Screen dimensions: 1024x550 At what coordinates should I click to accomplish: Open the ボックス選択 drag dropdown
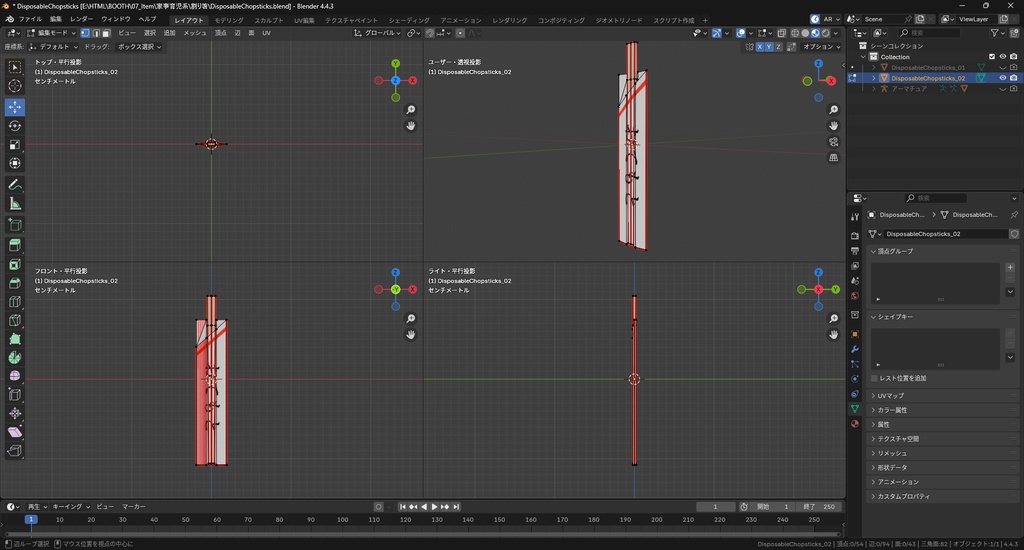140,47
